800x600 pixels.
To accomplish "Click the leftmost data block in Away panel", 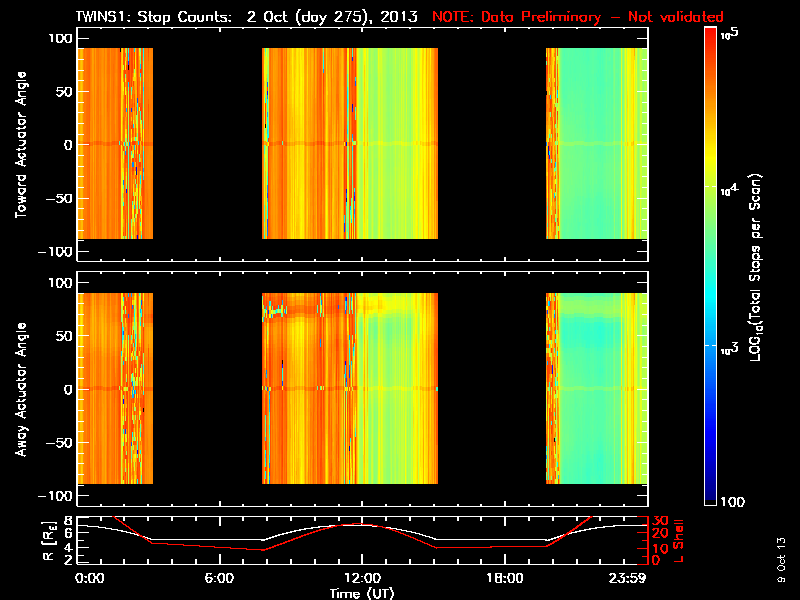I will [115, 388].
